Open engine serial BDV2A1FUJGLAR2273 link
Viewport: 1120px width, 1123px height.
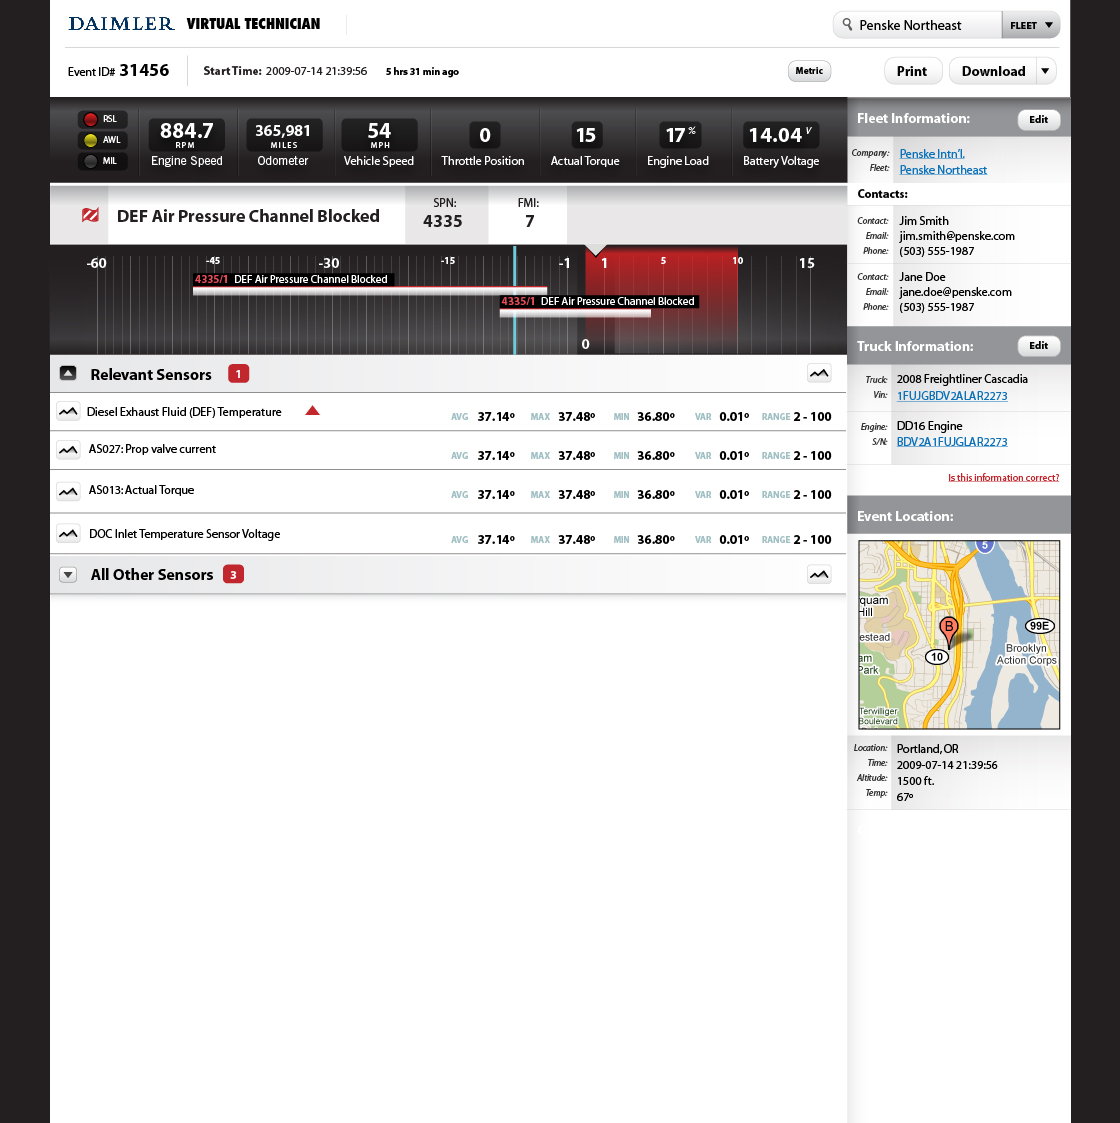click(x=952, y=442)
